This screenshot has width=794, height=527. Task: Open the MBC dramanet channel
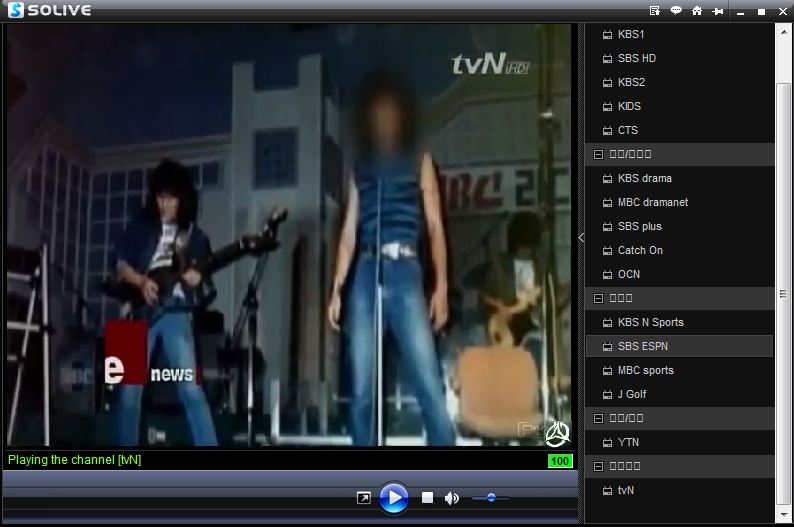tap(652, 202)
